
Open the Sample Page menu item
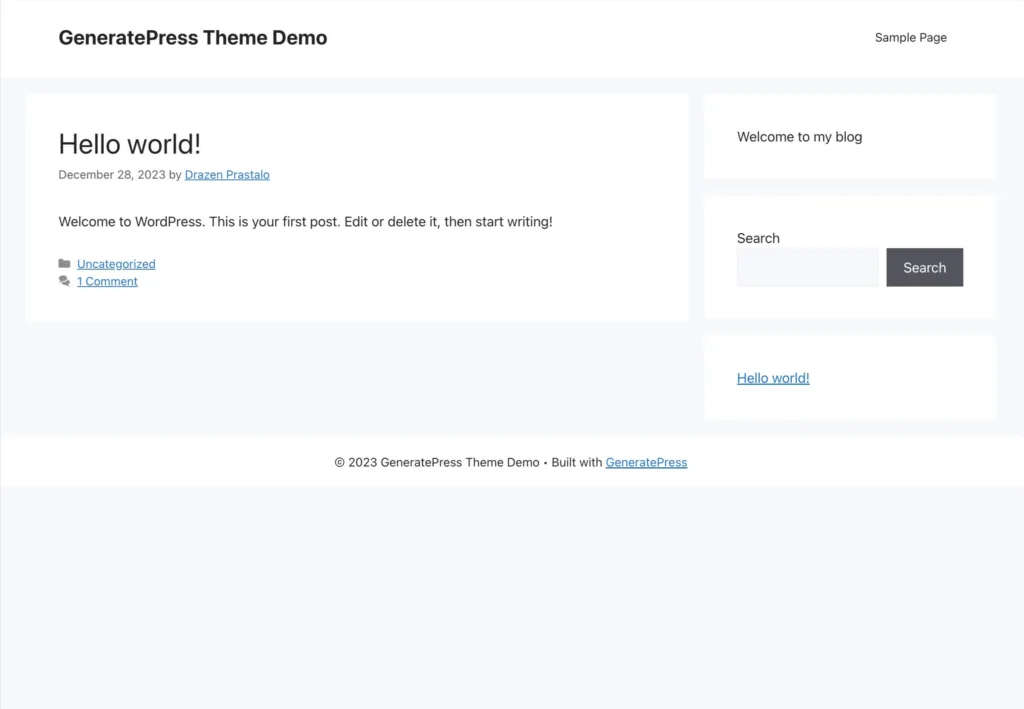pyautogui.click(x=910, y=37)
